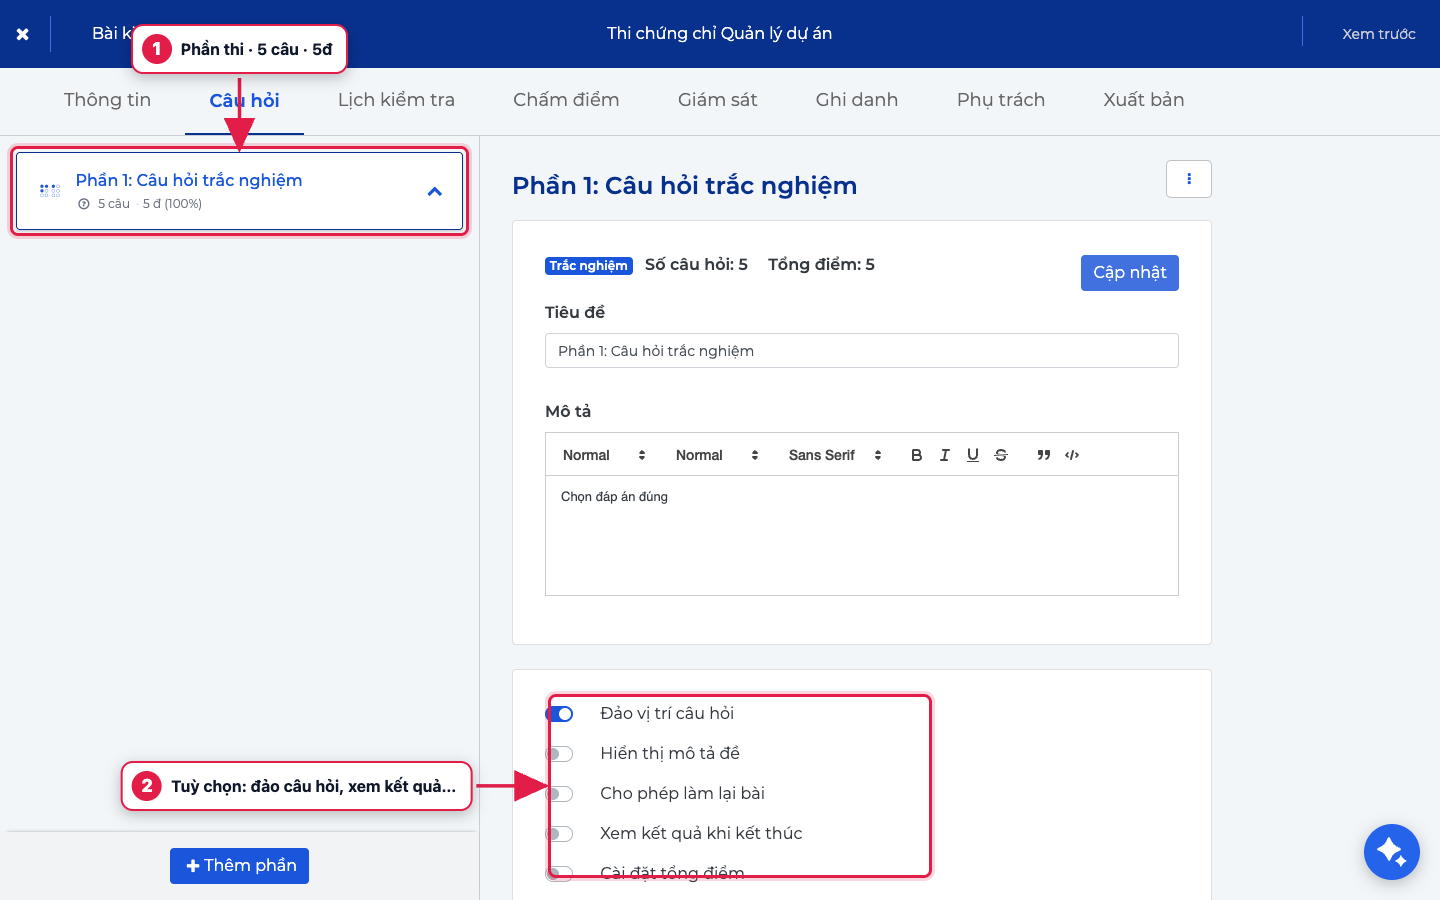Open the AI assistant sparkle button
Viewport: 1440px width, 900px height.
pos(1391,852)
